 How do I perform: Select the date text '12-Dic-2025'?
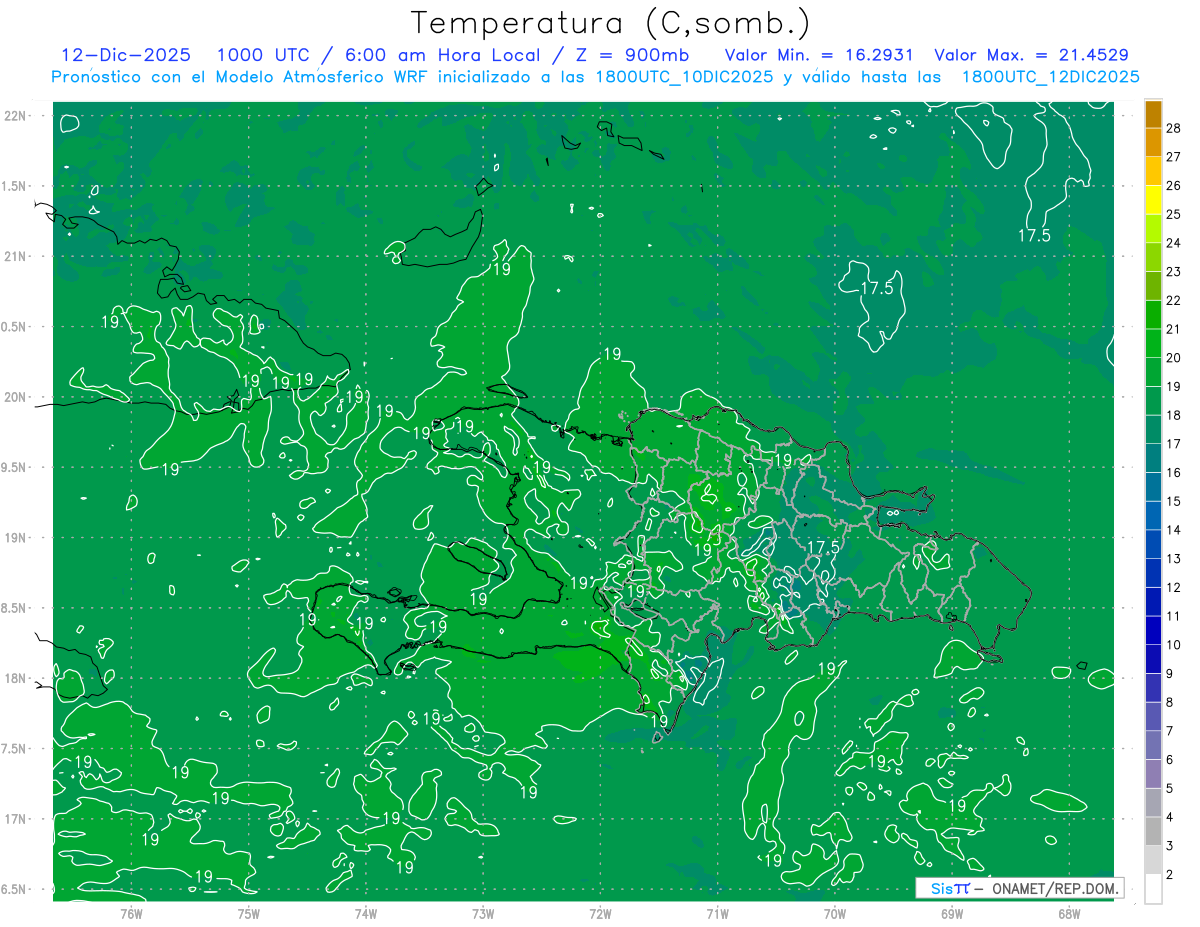(x=127, y=55)
